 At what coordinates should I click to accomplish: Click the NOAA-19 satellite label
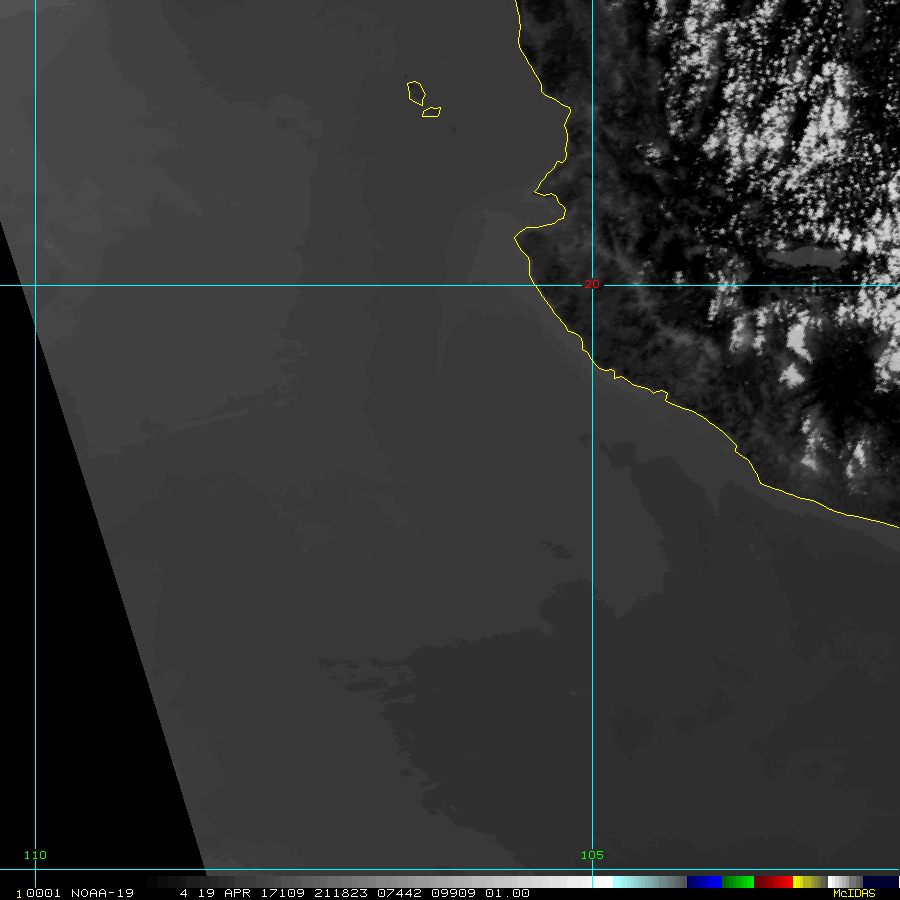105,893
